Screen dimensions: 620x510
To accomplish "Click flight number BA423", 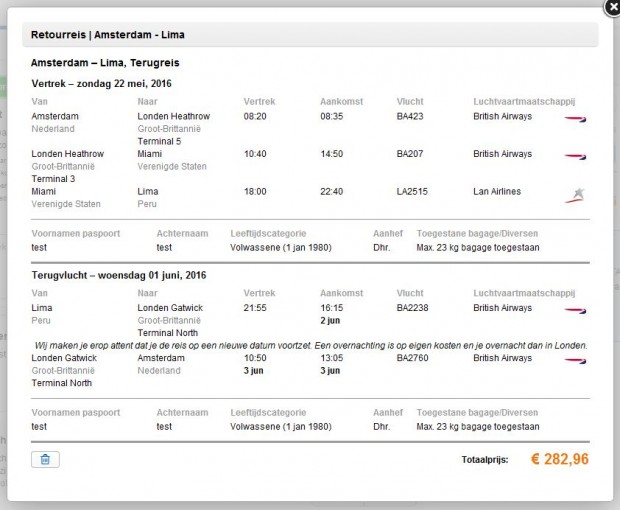I will coord(410,116).
